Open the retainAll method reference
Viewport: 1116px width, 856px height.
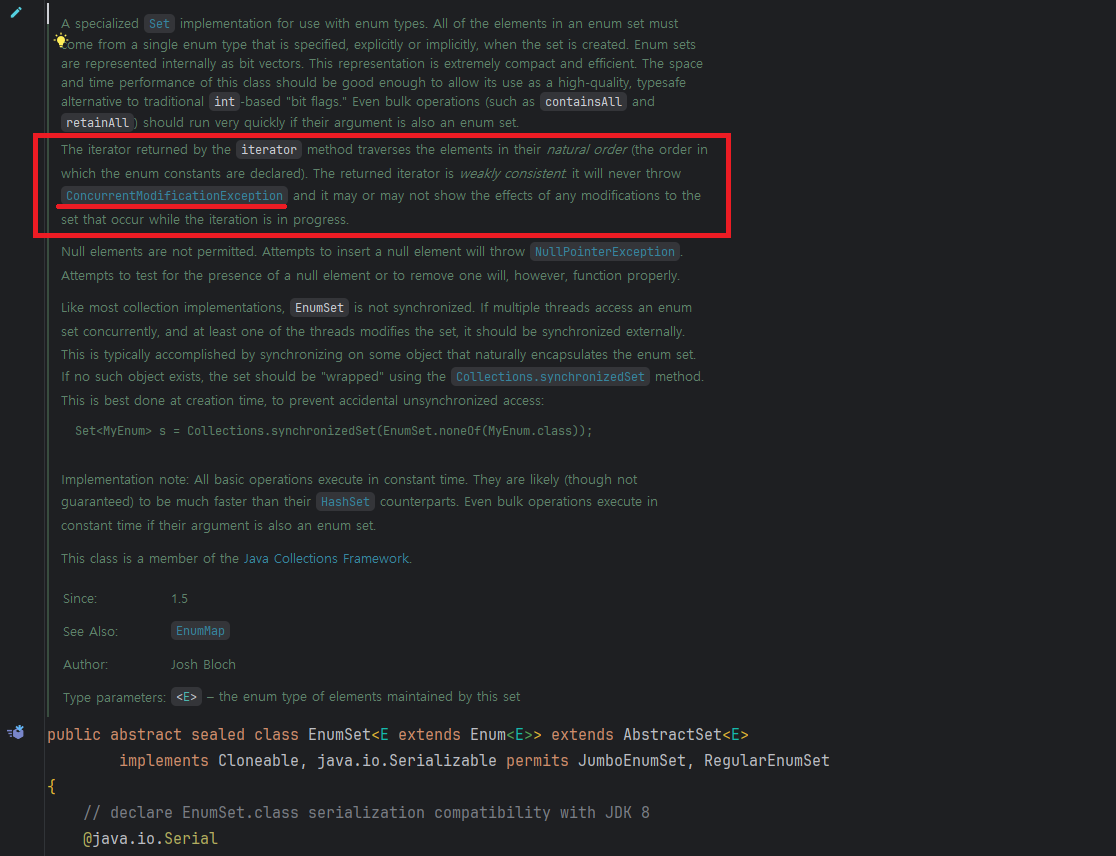coord(99,122)
